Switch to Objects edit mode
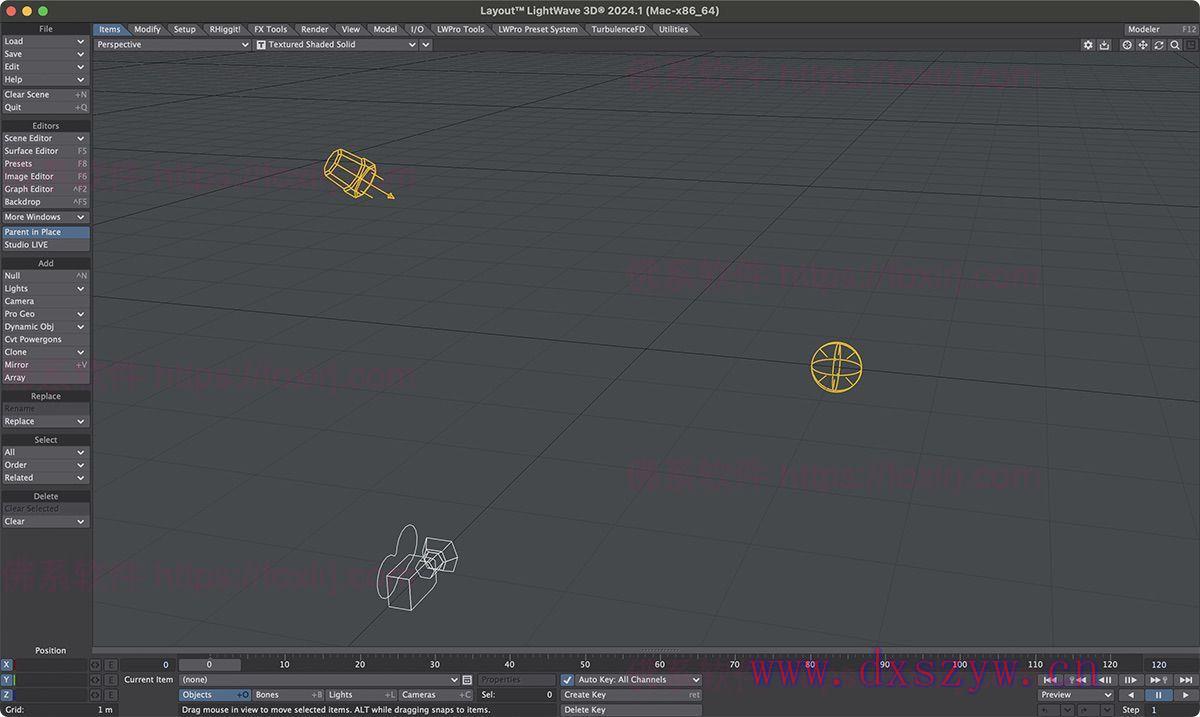Image resolution: width=1200 pixels, height=717 pixels. tap(215, 695)
